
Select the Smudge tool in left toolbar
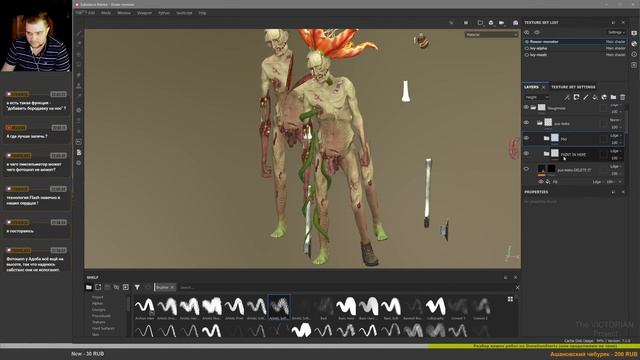79,76
